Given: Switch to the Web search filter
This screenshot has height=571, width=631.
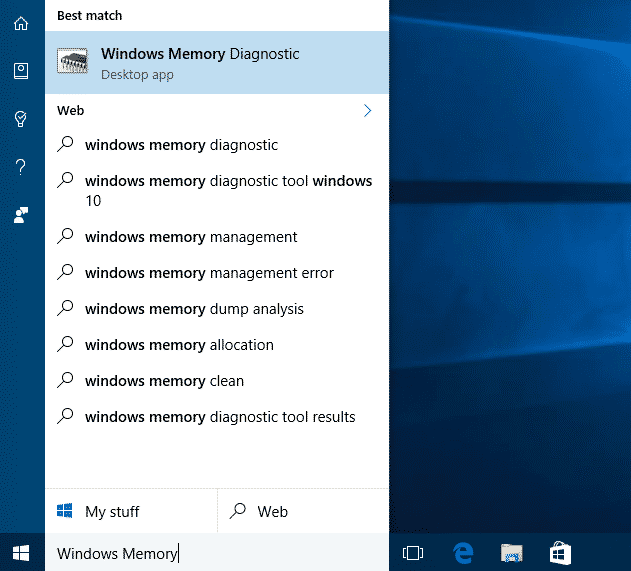Looking at the screenshot, I should click(303, 511).
